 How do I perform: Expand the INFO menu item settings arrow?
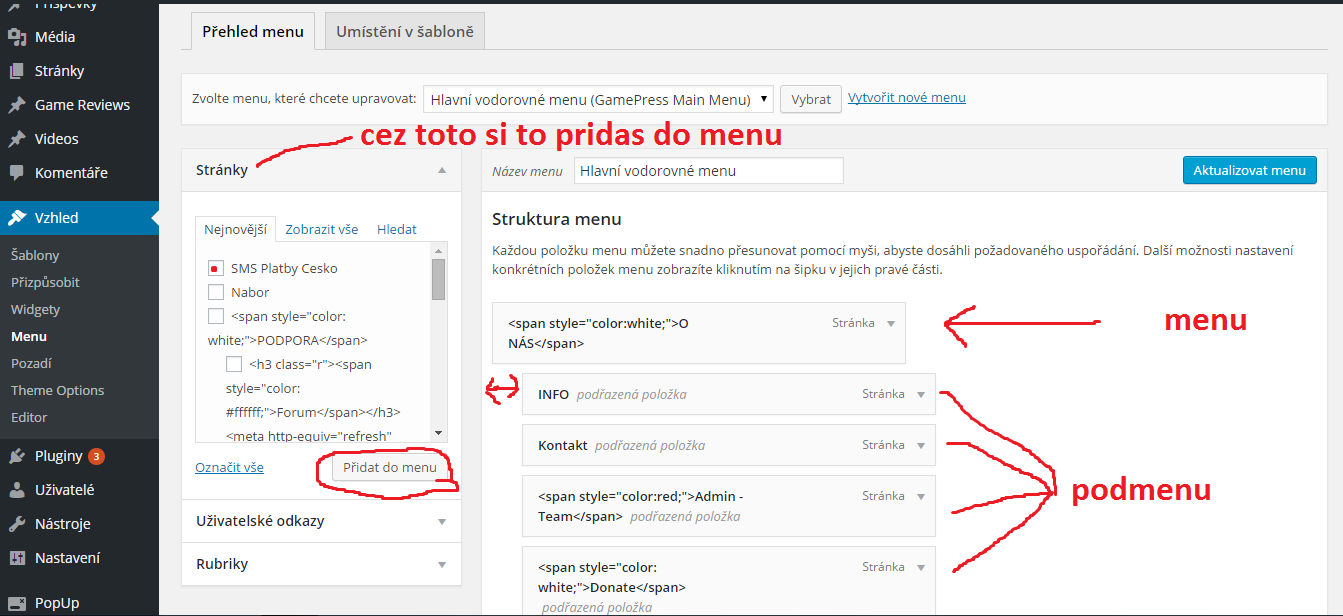pyautogui.click(x=921, y=394)
